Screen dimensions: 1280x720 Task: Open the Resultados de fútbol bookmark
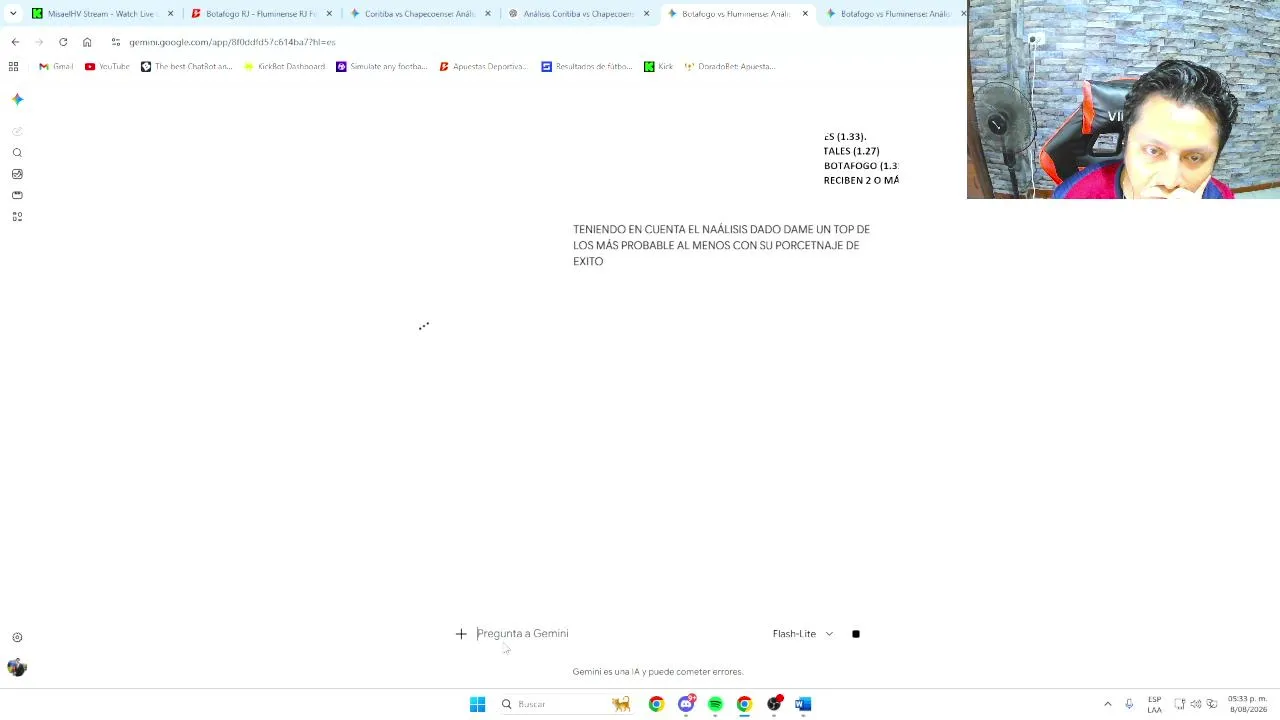587,66
